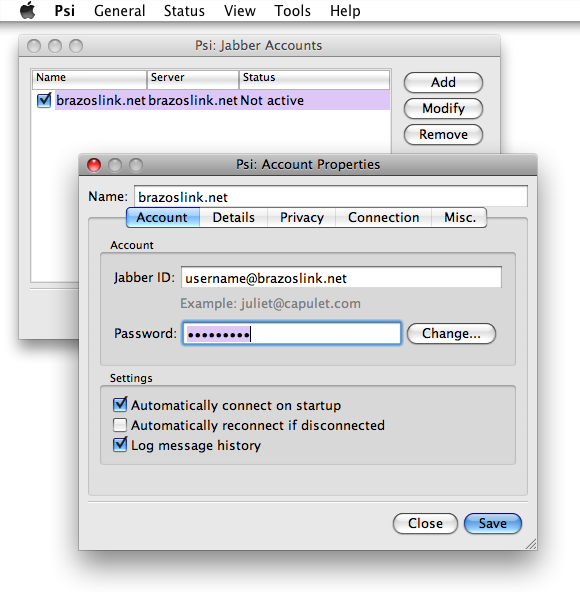This screenshot has width=580, height=592.
Task: Open the Apple menu icon
Action: point(27,10)
